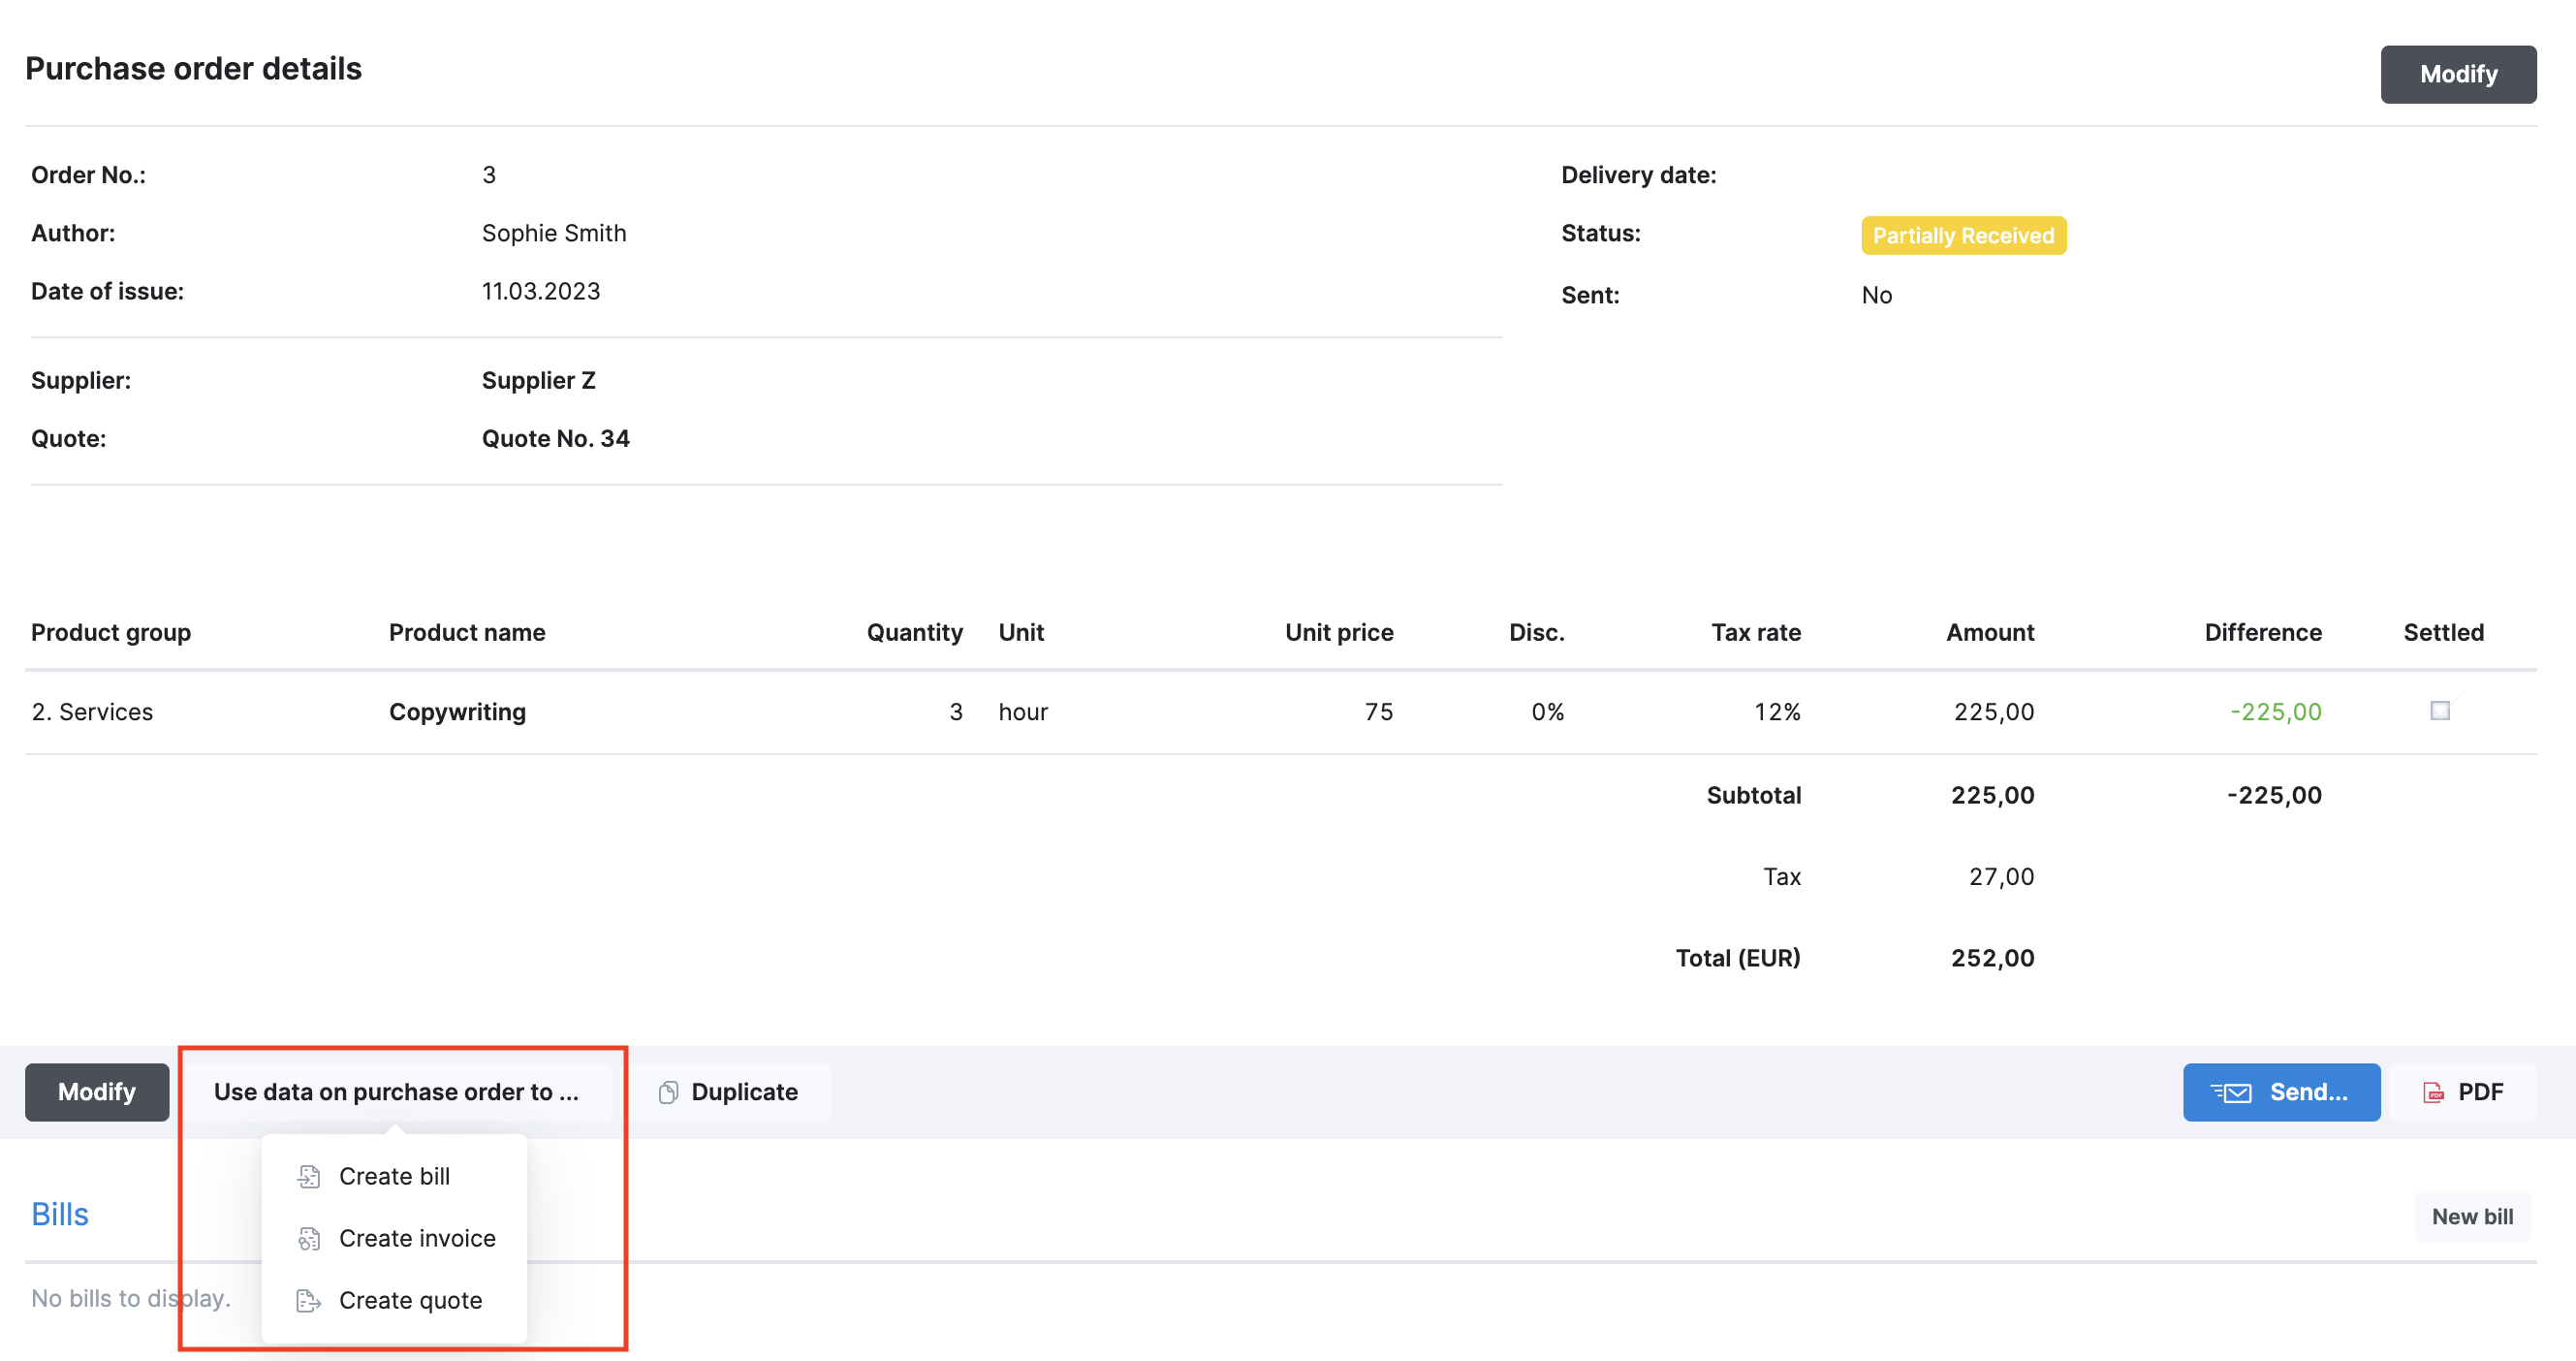The image size is (2576, 1361).
Task: Click the Tax value 27,00
Action: (x=2001, y=876)
